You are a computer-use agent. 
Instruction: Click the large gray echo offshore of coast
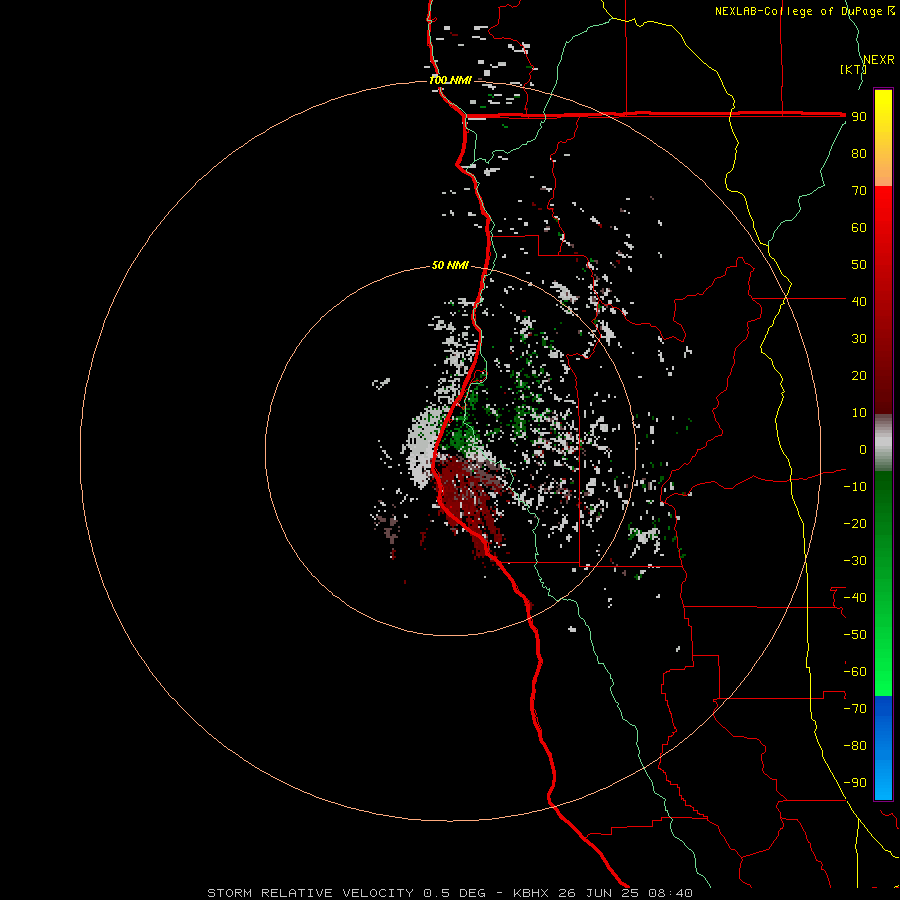[423, 447]
